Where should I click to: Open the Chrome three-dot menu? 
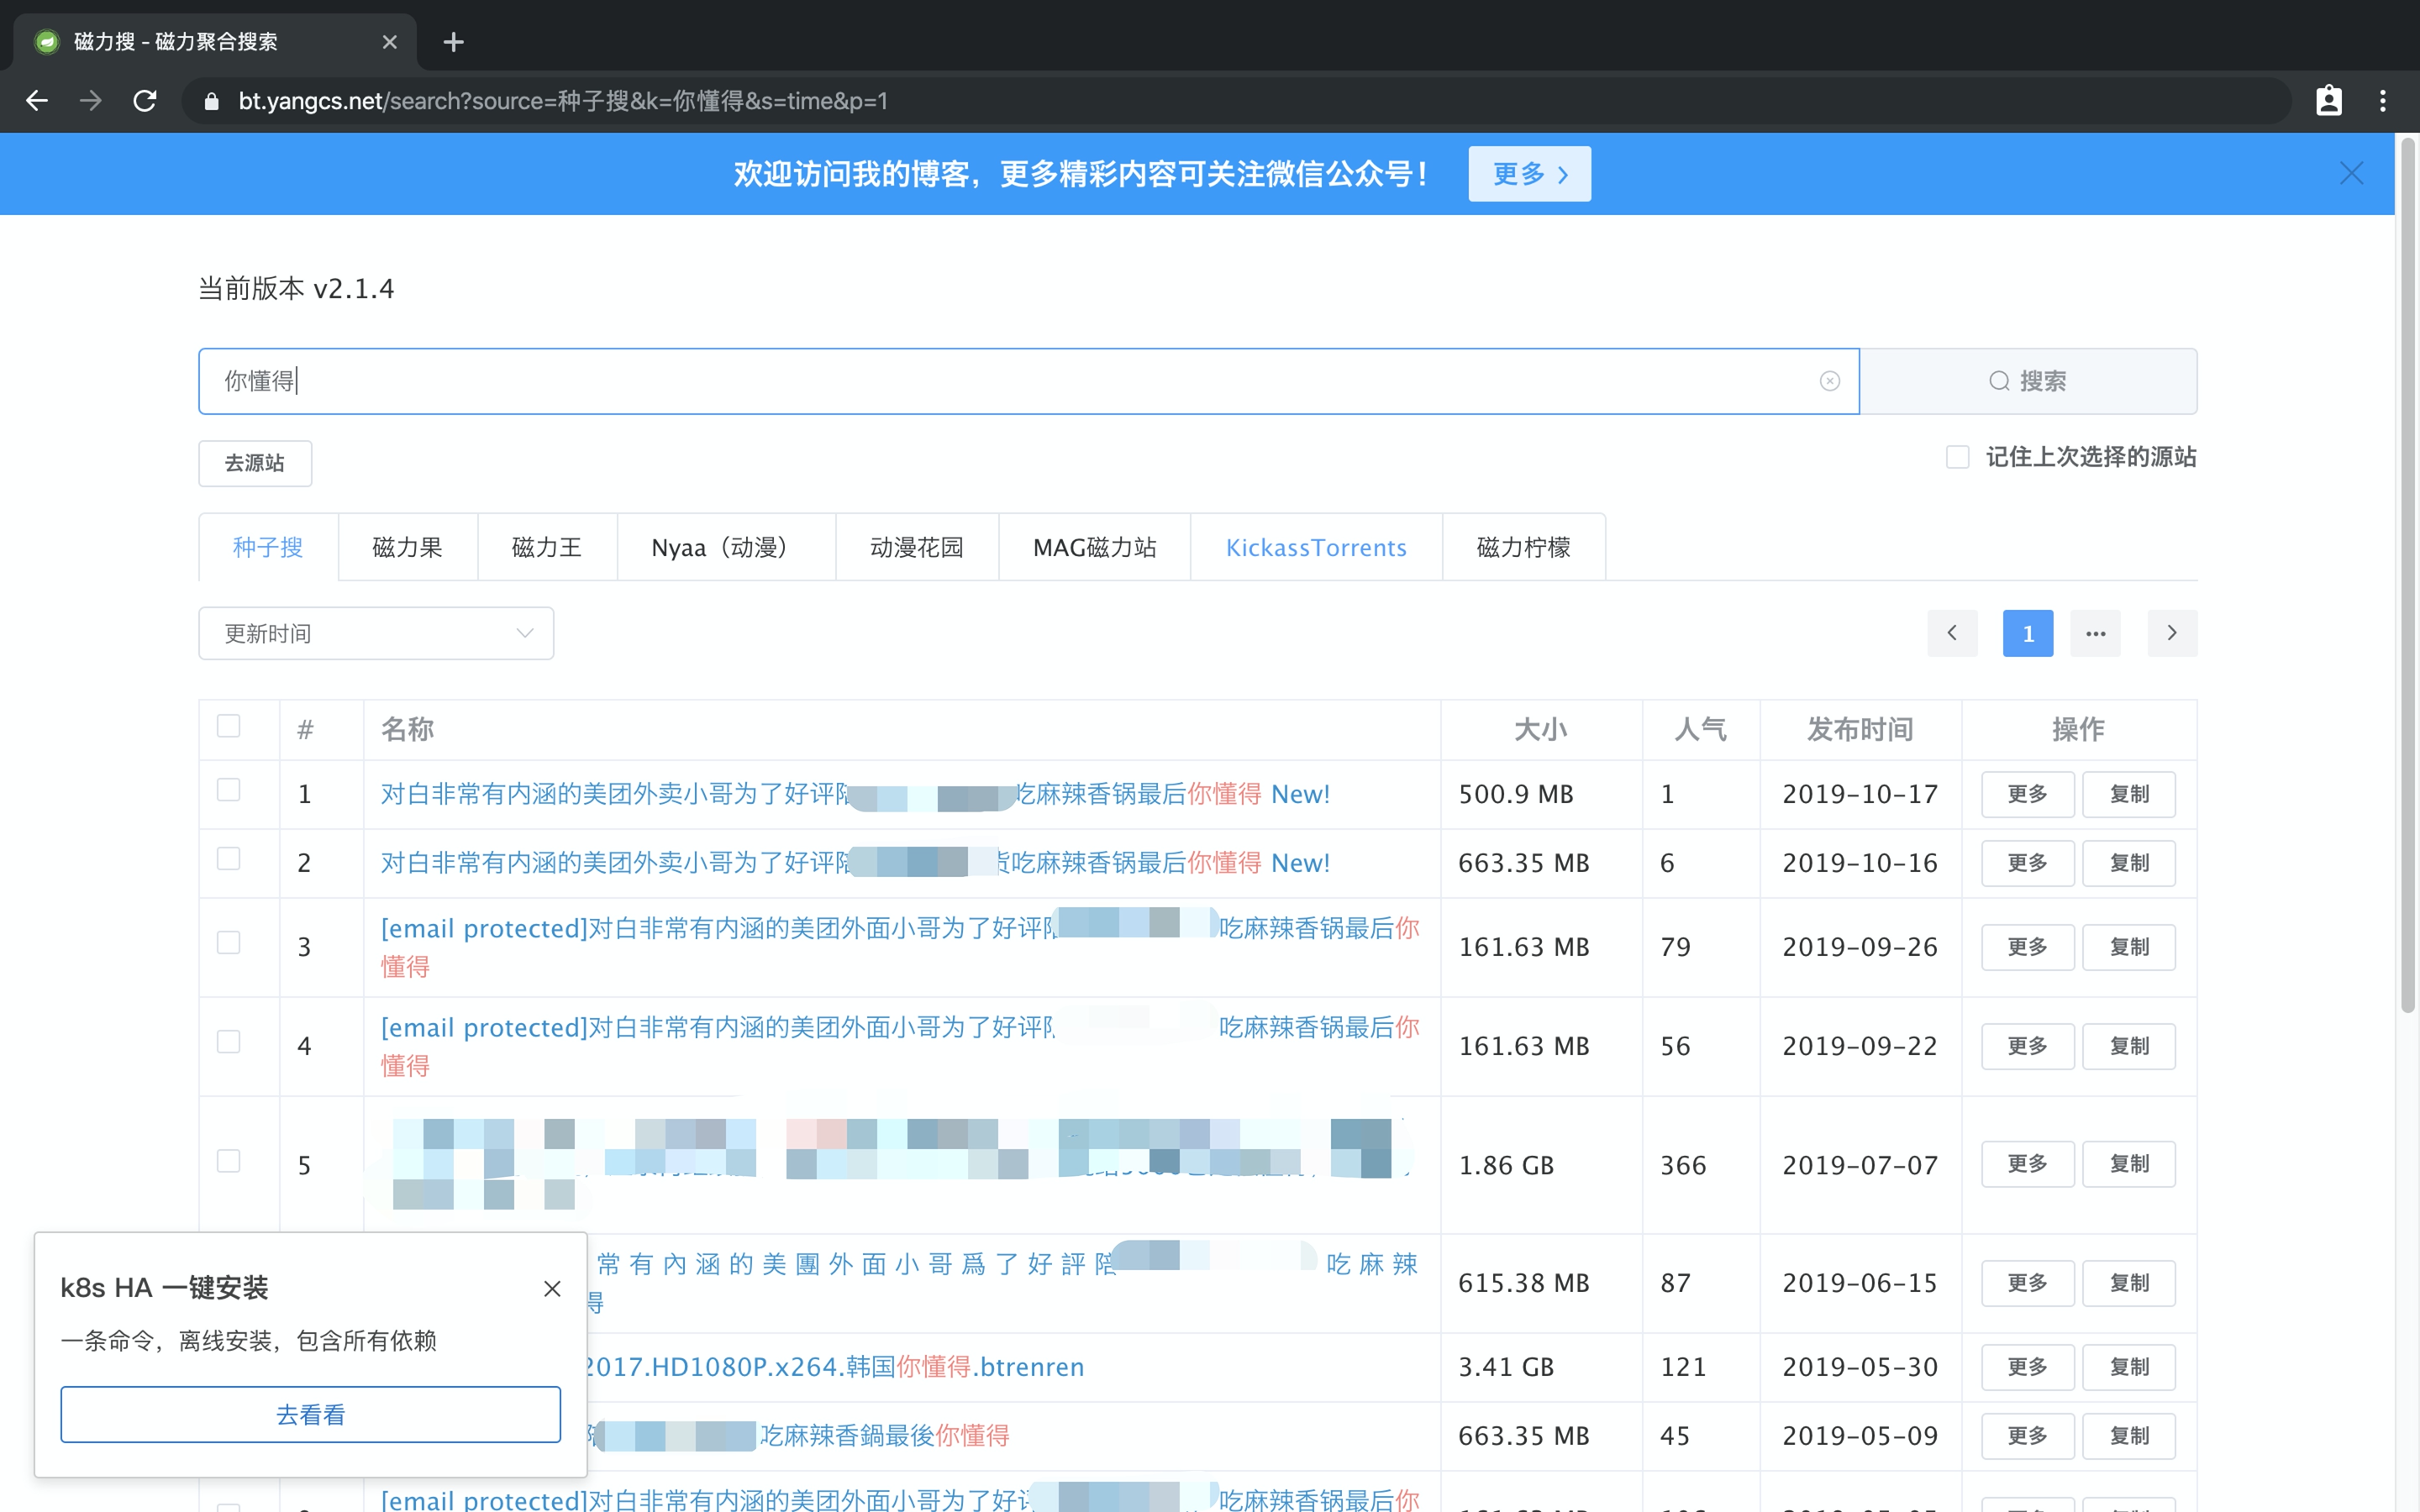(2382, 101)
